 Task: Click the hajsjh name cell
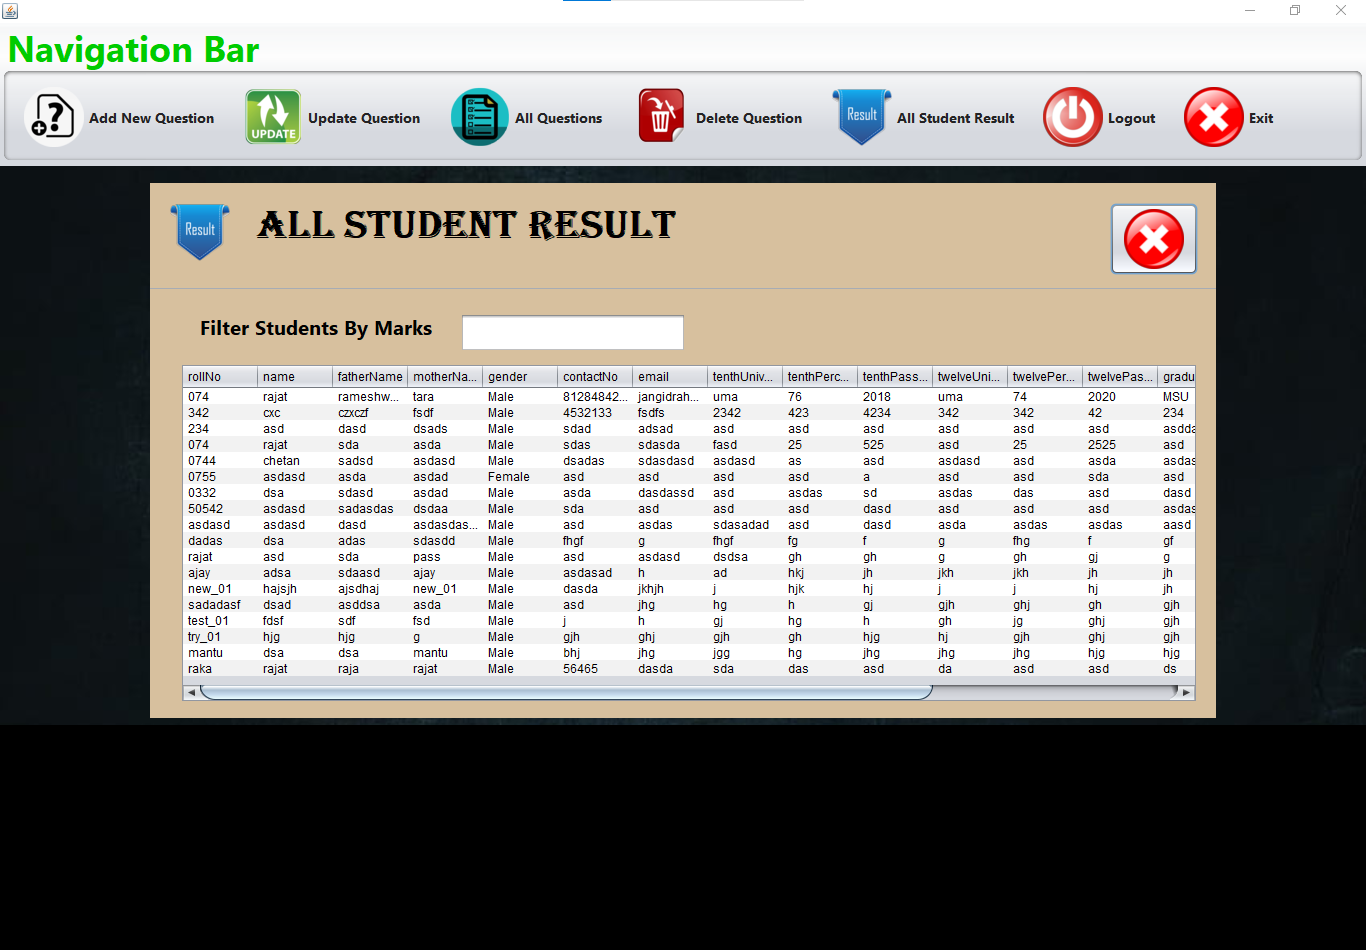pyautogui.click(x=295, y=589)
